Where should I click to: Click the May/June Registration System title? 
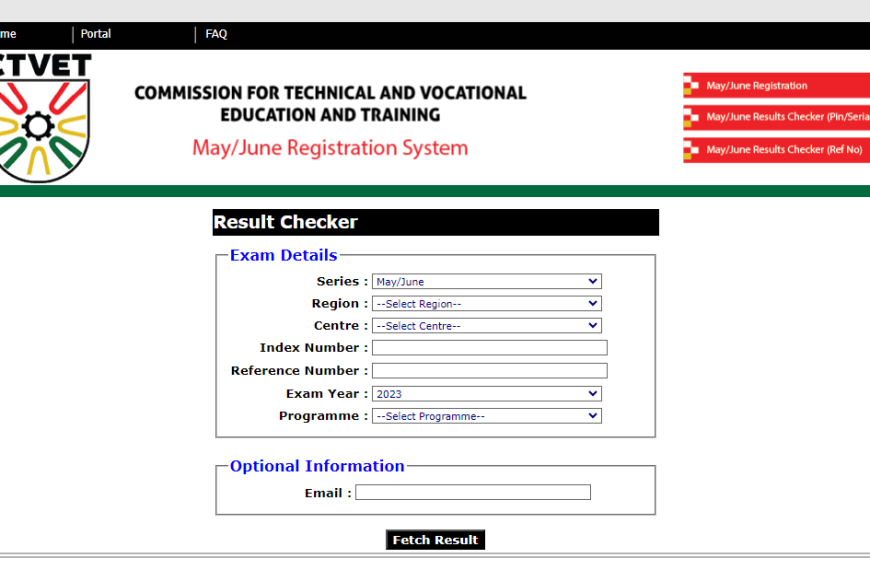(x=330, y=148)
